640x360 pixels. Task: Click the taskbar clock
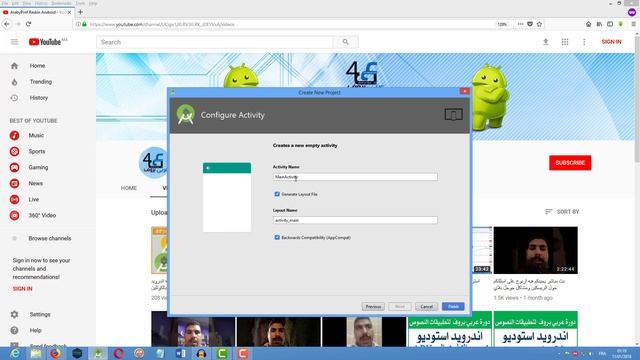pyautogui.click(x=622, y=353)
